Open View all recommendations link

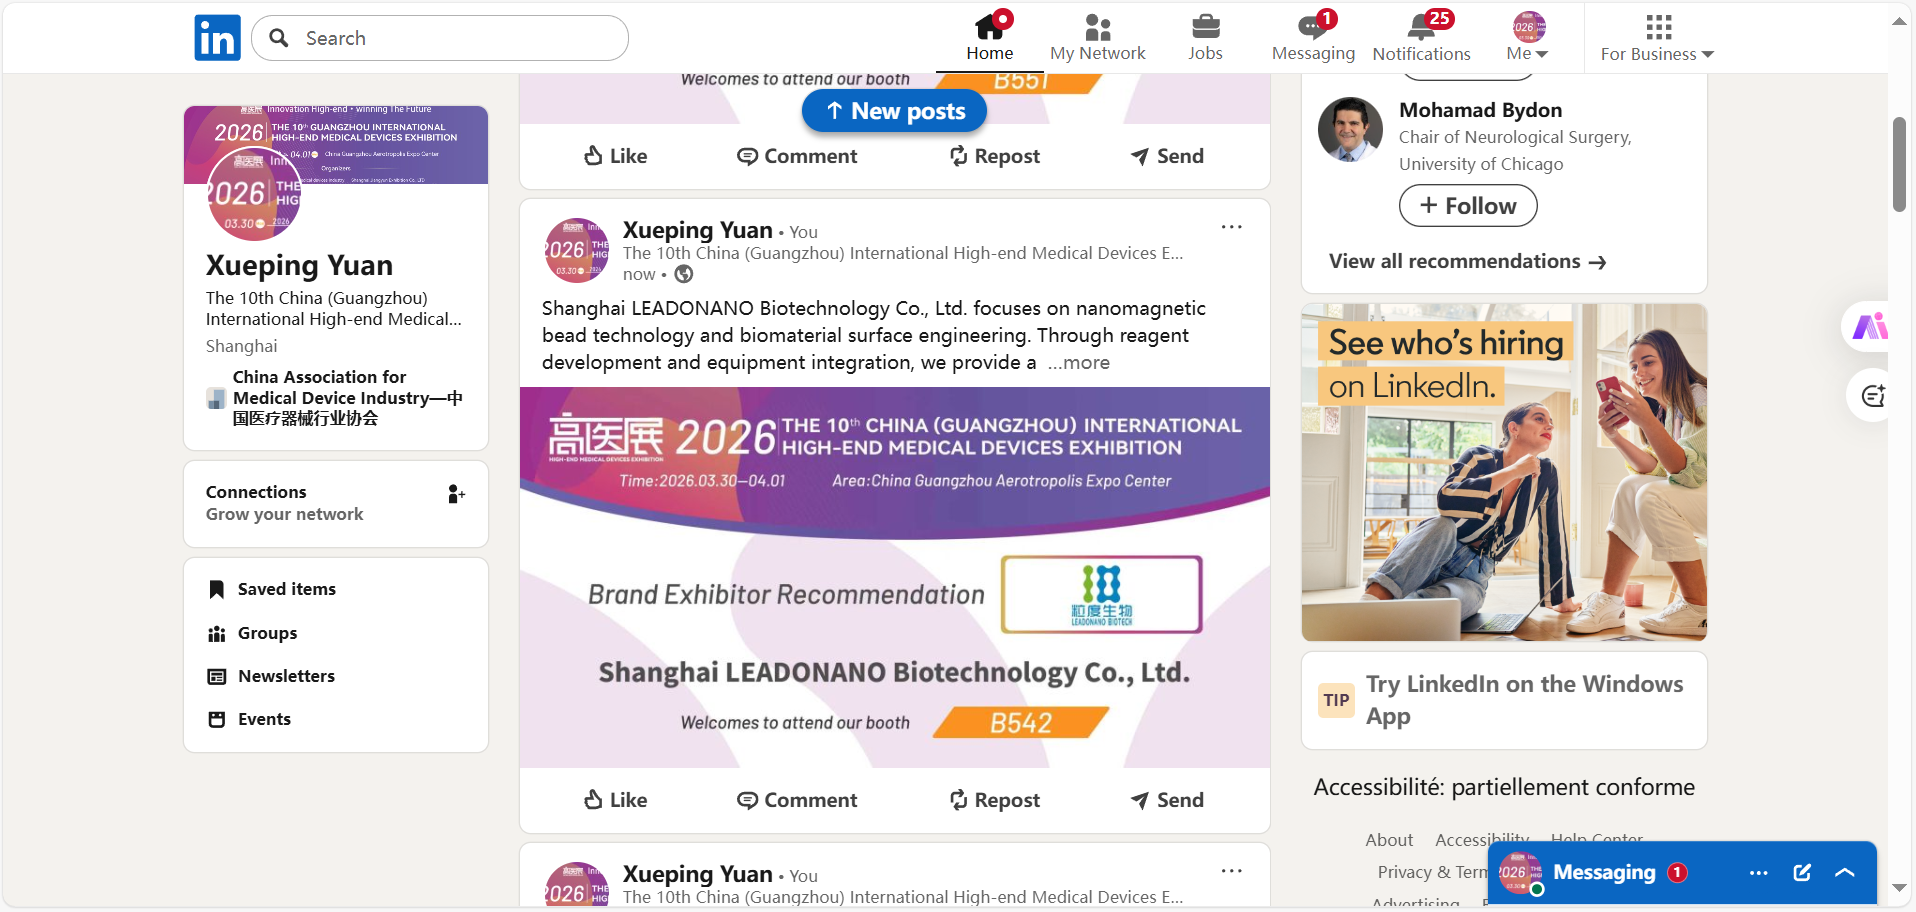pyautogui.click(x=1467, y=261)
